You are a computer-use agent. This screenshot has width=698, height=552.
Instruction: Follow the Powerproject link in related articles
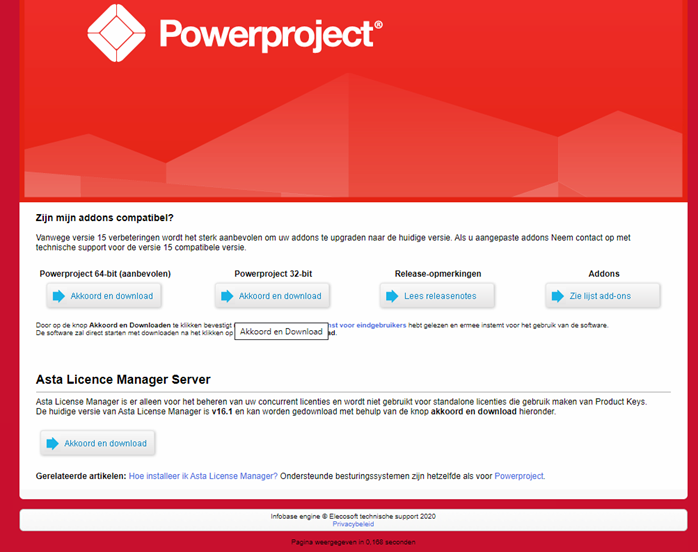pos(519,476)
